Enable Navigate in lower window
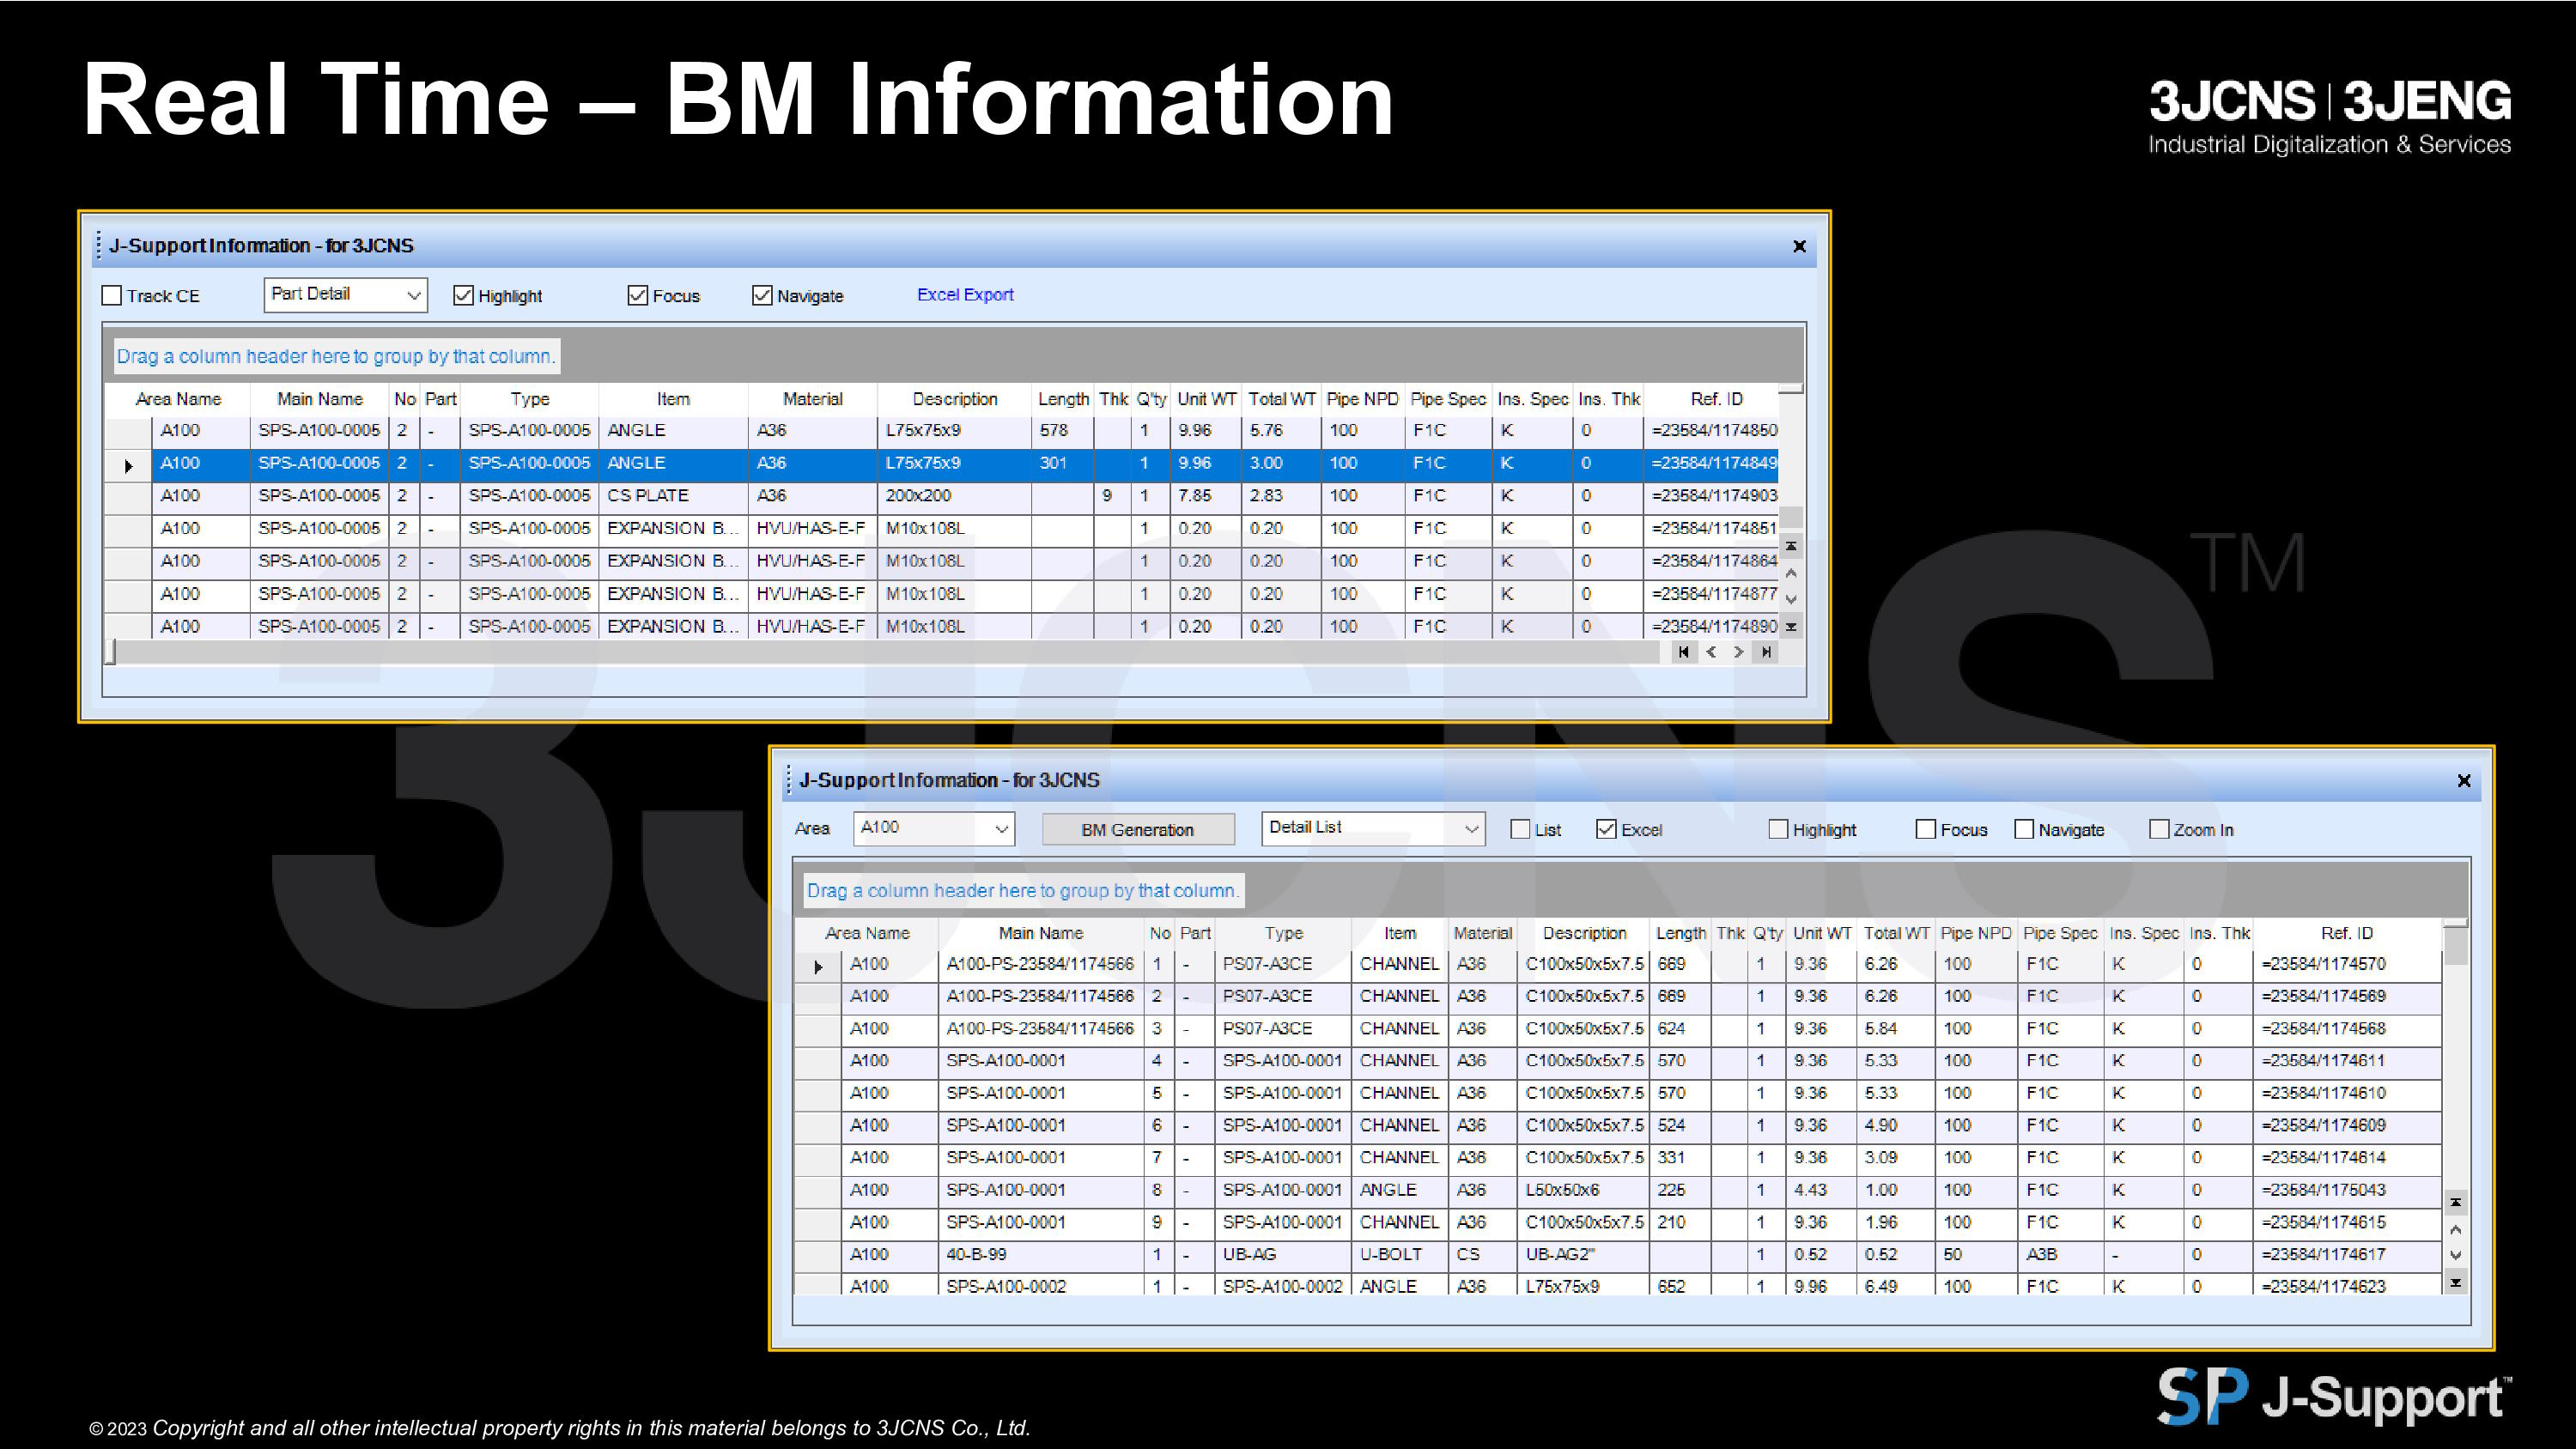The height and width of the screenshot is (1449, 2576). (x=2024, y=829)
